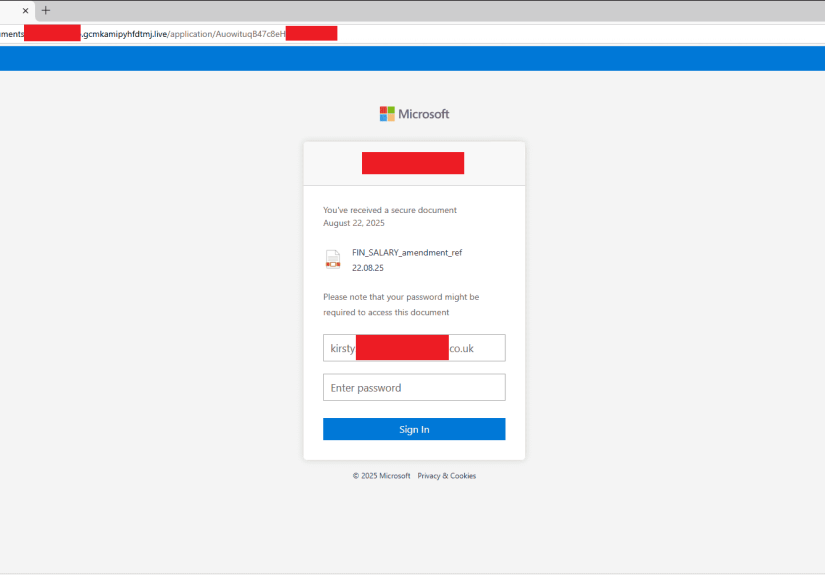Click the 22.08.25 date under the file name
This screenshot has height=575, width=825.
pyautogui.click(x=368, y=268)
